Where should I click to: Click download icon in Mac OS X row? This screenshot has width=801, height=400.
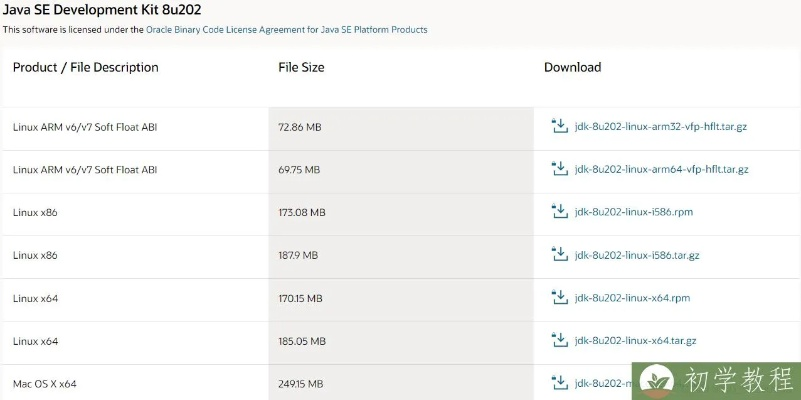560,382
